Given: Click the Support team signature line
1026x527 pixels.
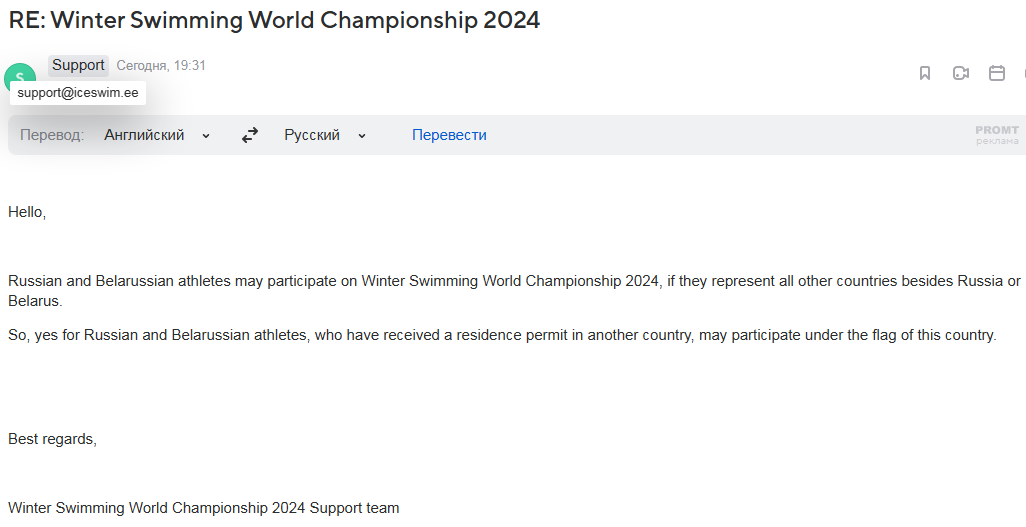Looking at the screenshot, I should click(x=203, y=508).
